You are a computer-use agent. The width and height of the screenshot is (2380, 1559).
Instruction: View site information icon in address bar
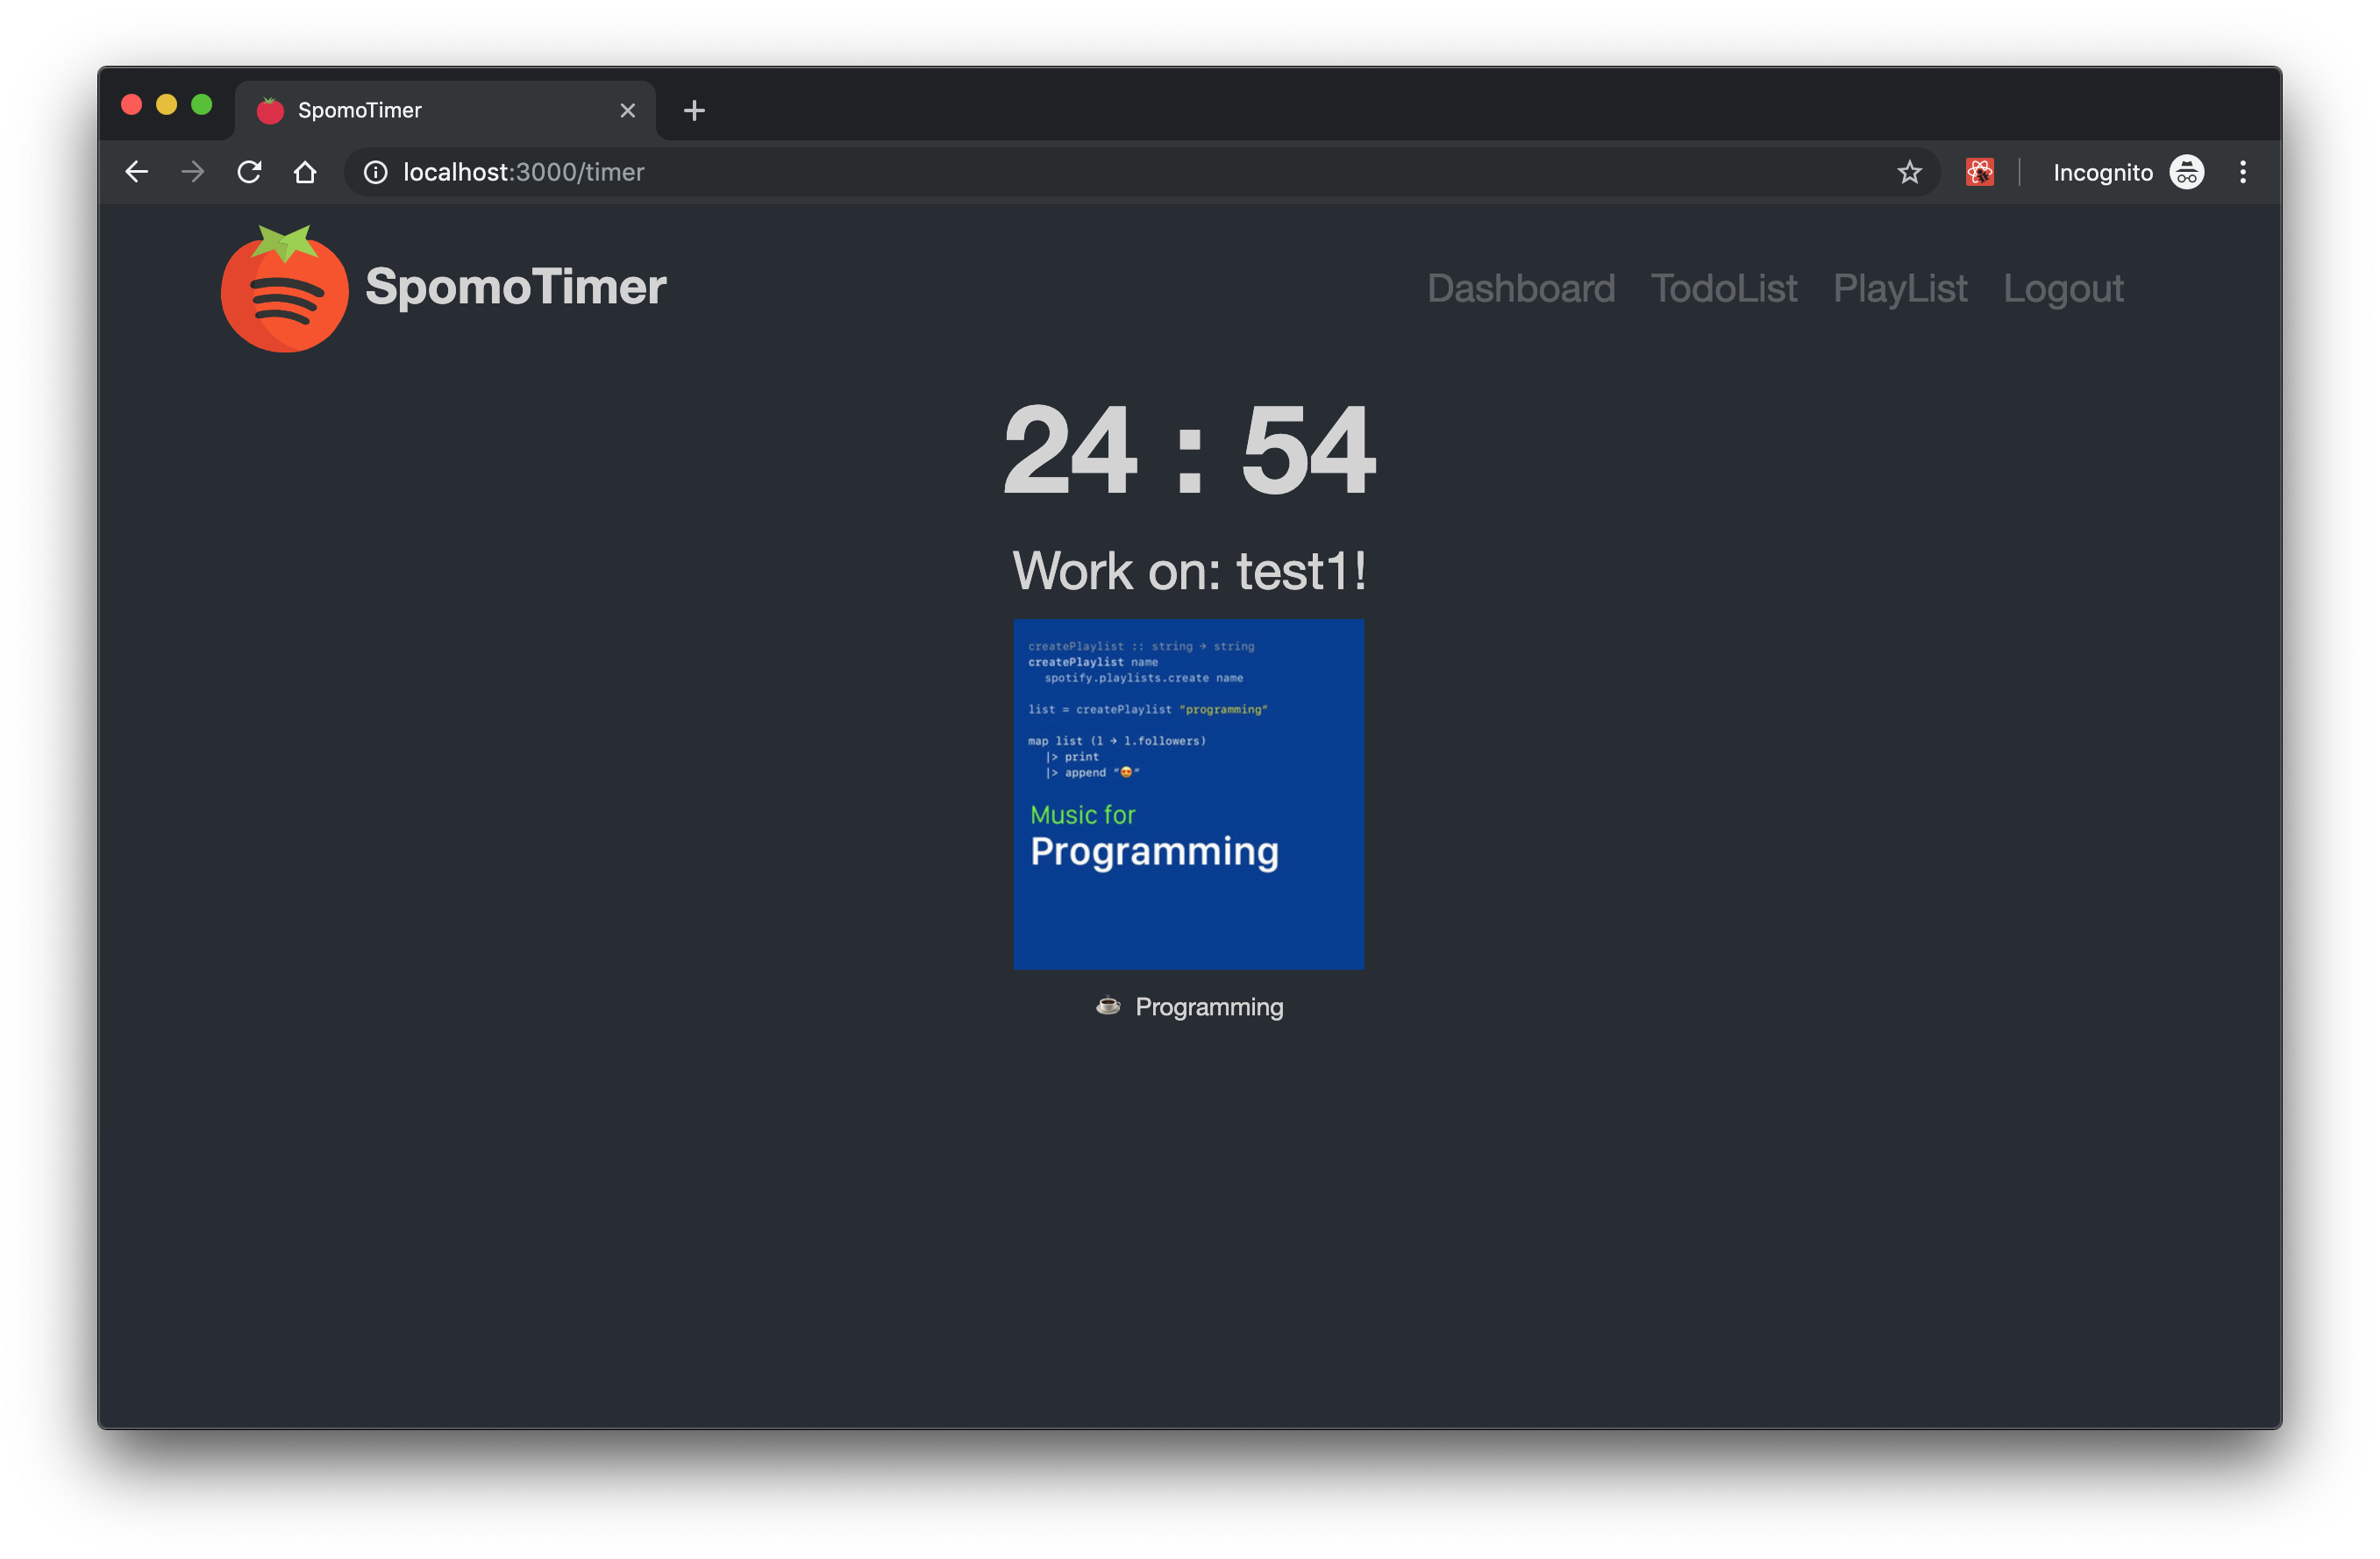pyautogui.click(x=375, y=172)
